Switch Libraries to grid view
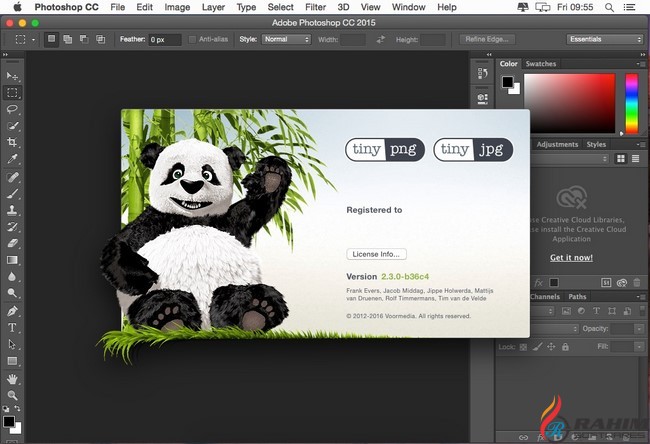The image size is (650, 444). coord(621,159)
